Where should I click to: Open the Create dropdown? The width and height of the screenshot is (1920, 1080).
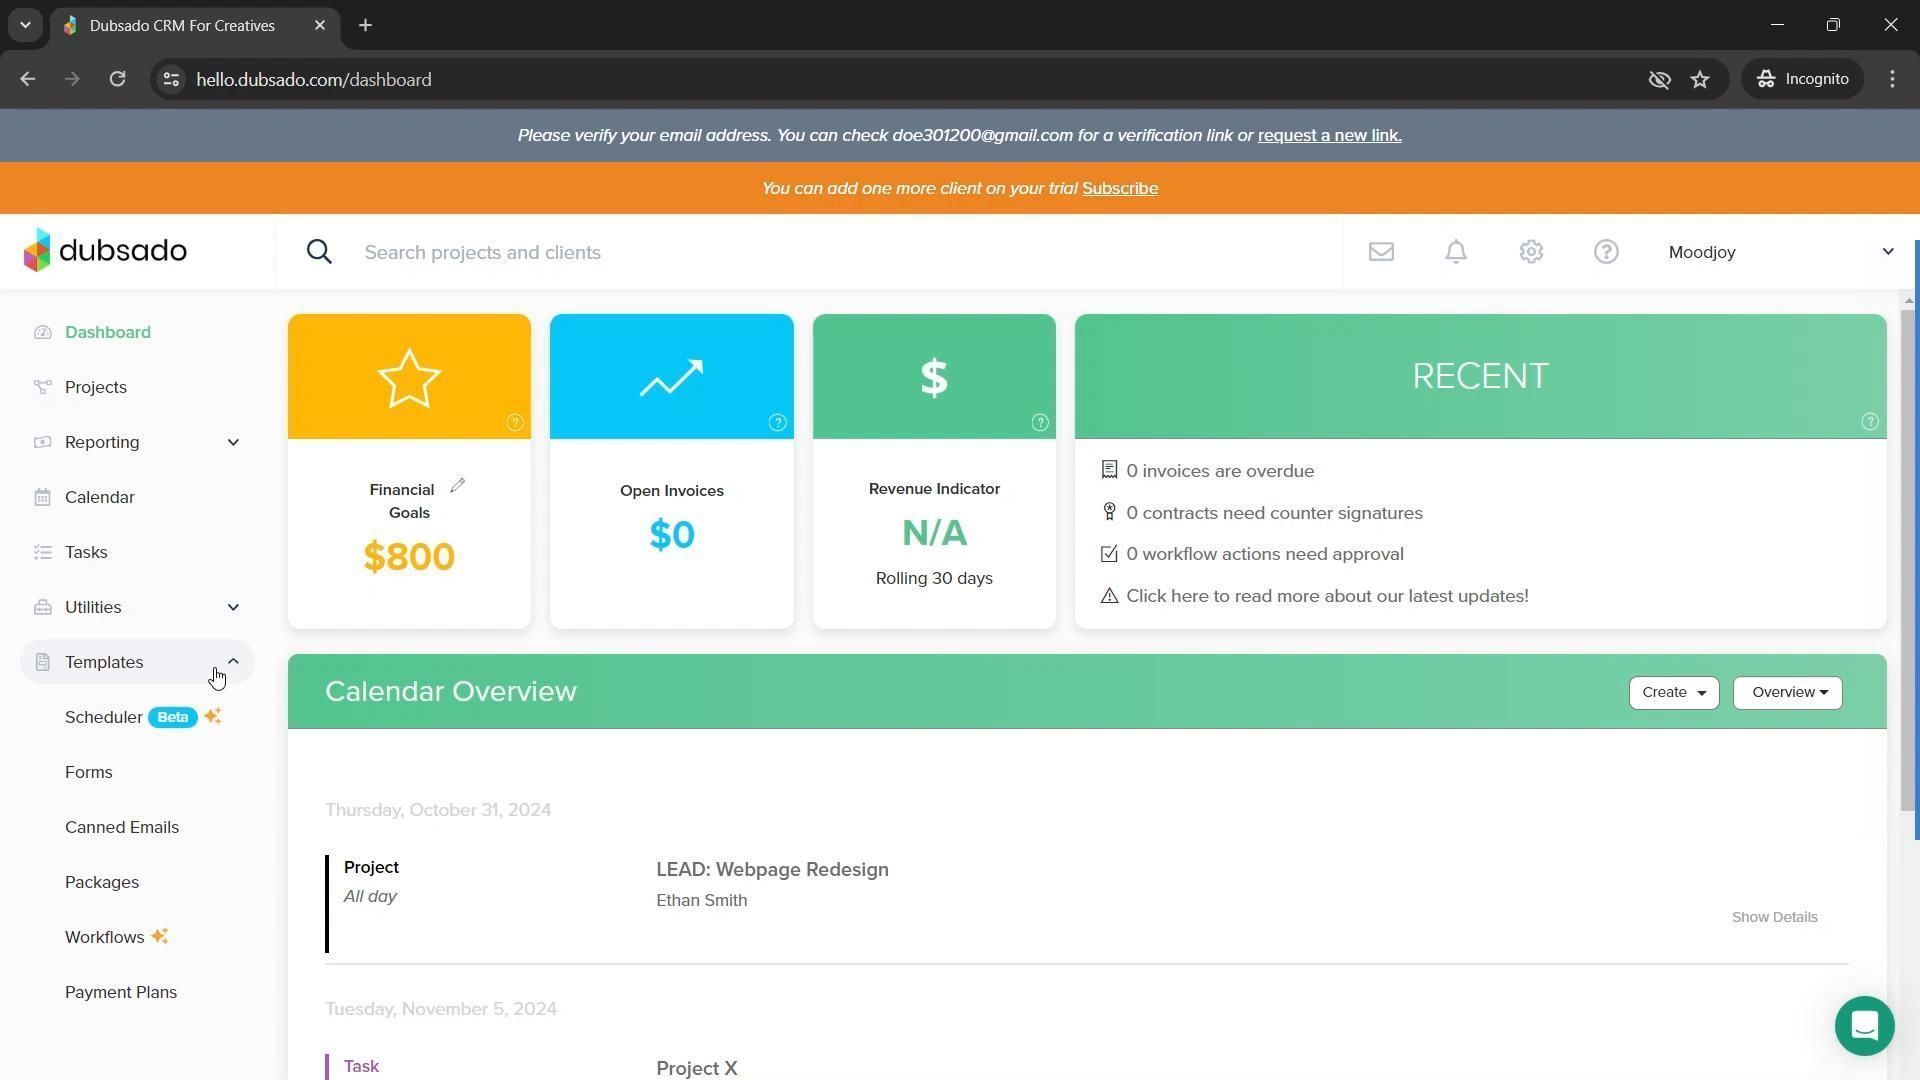[1673, 692]
